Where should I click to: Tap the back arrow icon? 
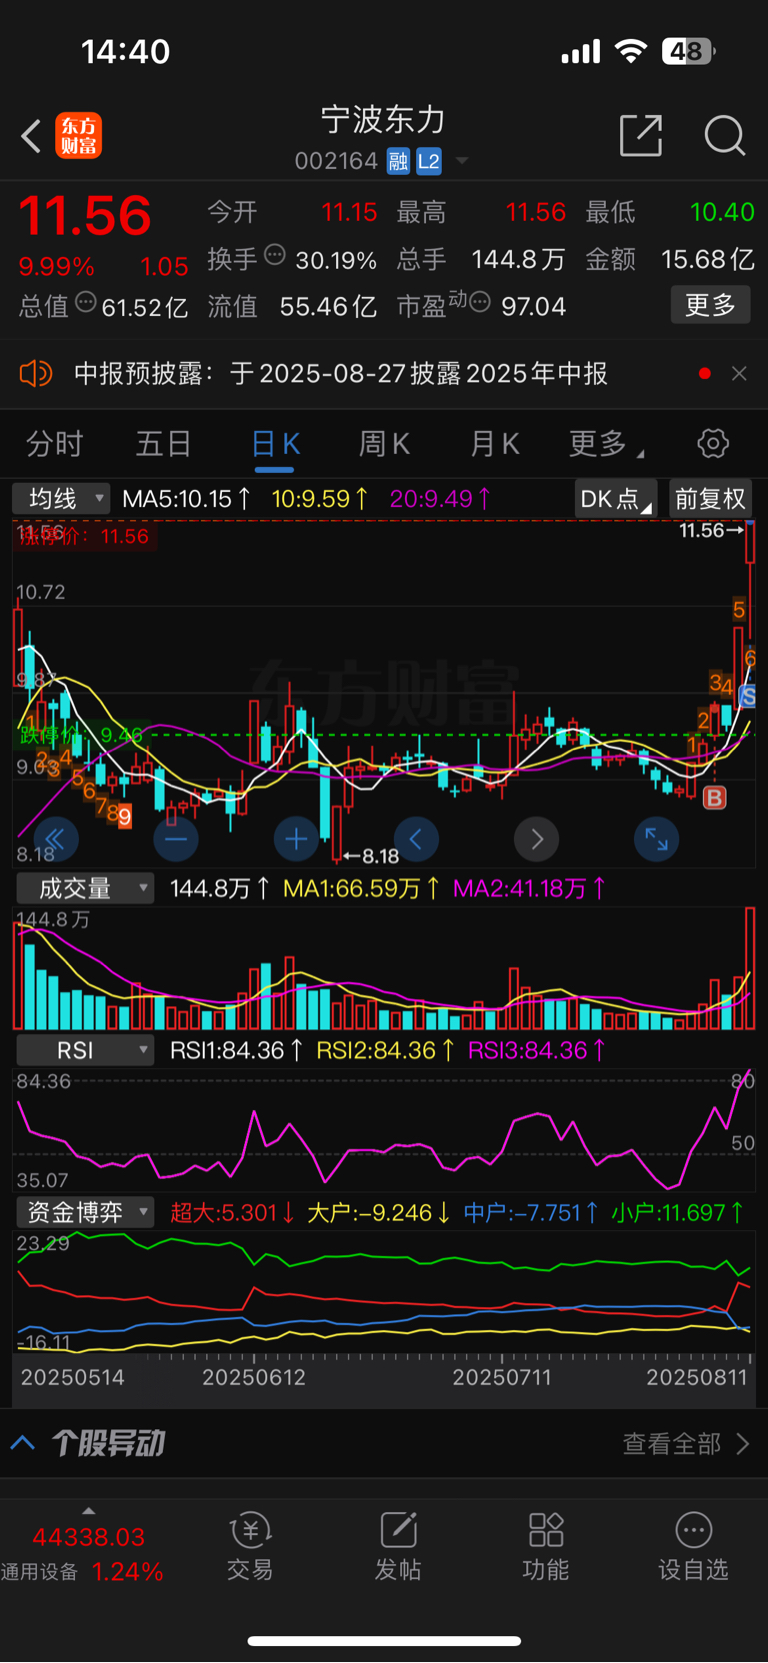coord(31,136)
